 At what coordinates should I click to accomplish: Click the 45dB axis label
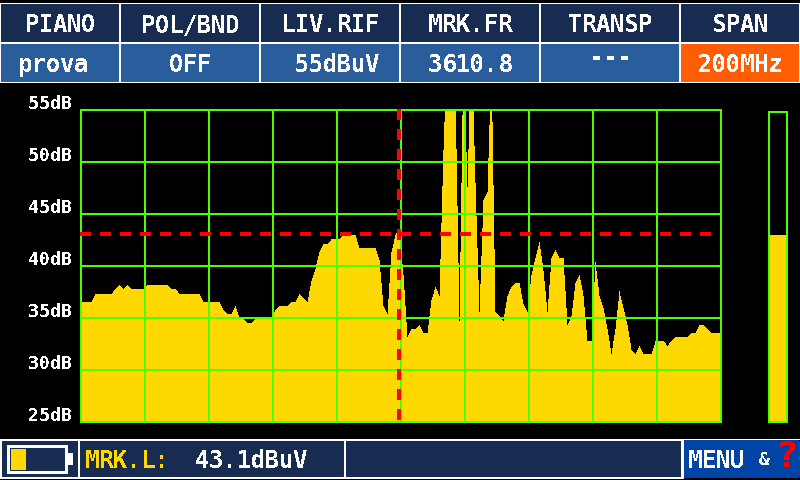(x=50, y=207)
